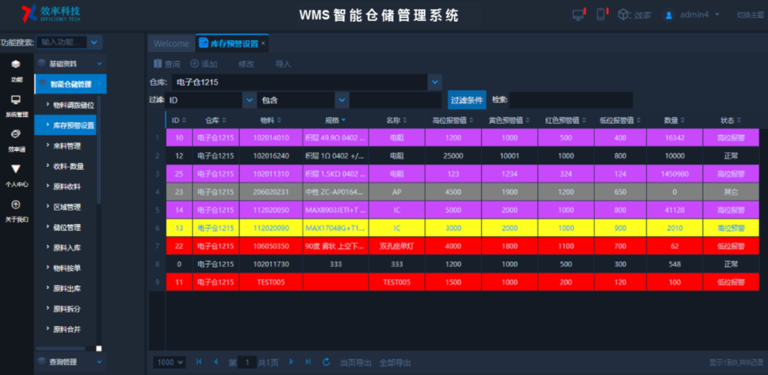
Task: Expand the 查询管理 menu section
Action: [x=71, y=362]
